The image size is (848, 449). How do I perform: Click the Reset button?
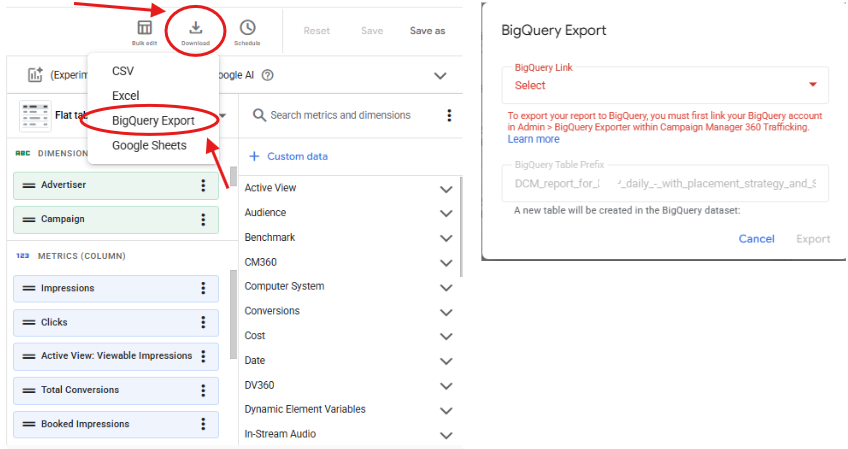pyautogui.click(x=316, y=31)
